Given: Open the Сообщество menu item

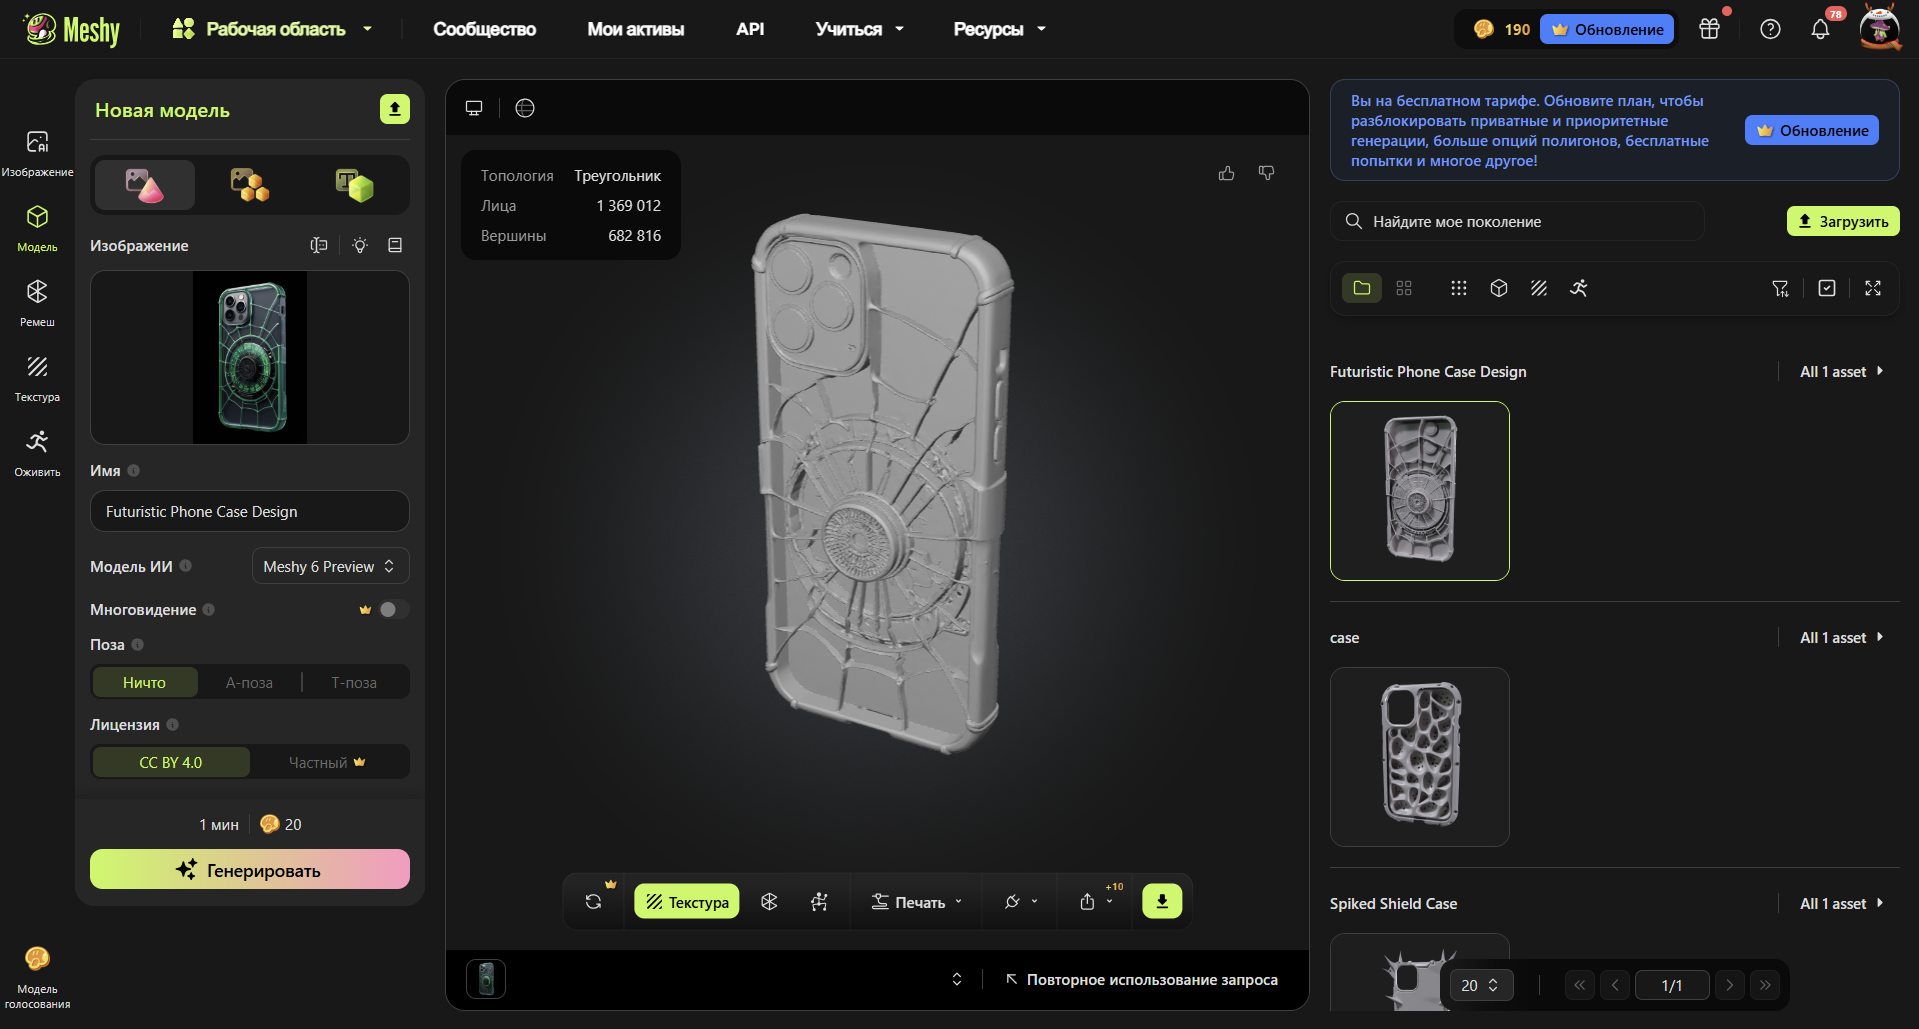Looking at the screenshot, I should click(485, 29).
